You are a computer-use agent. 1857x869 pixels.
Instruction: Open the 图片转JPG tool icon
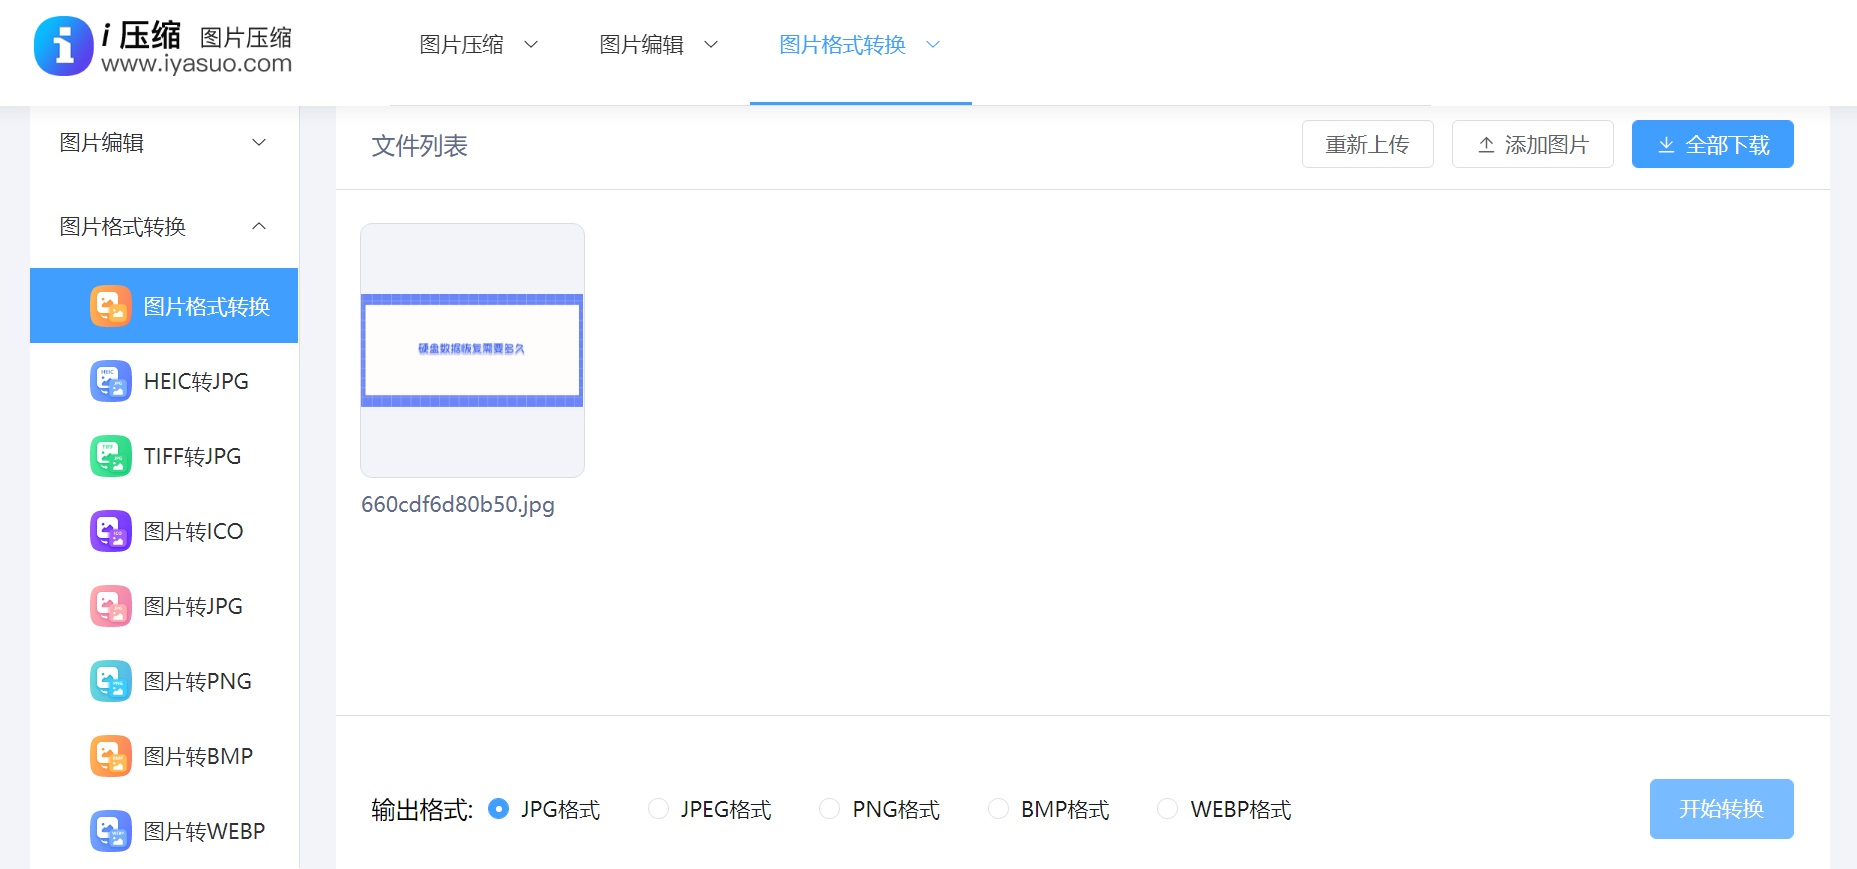[111, 606]
